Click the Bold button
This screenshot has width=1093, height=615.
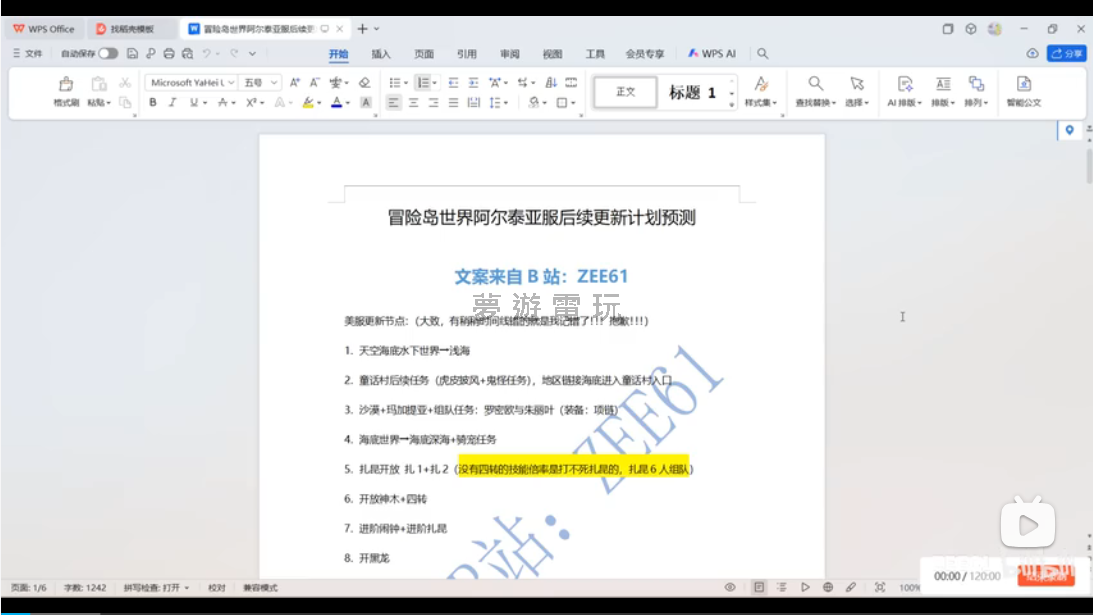tap(153, 102)
